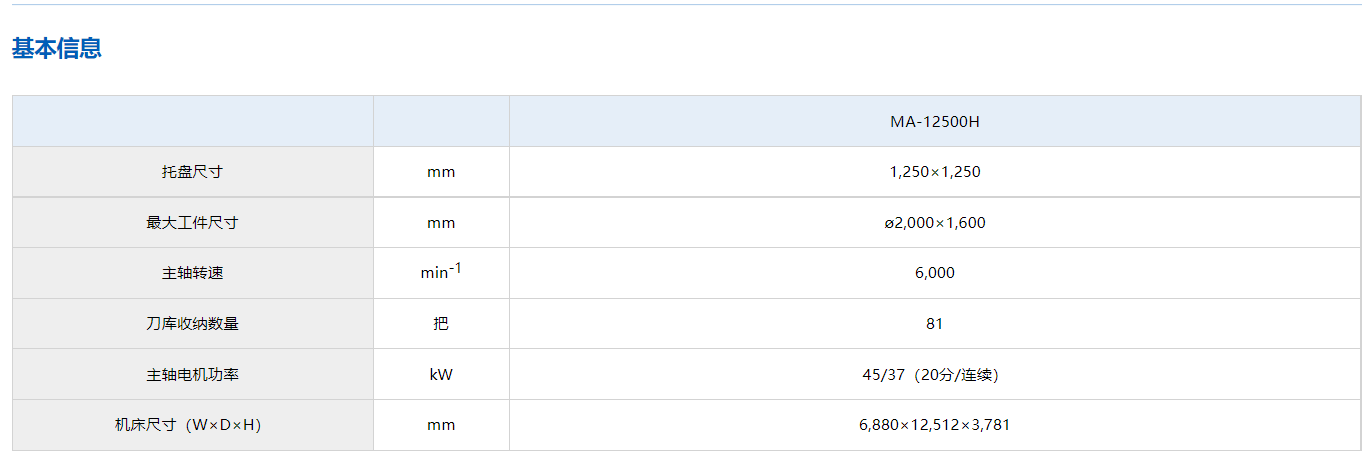
Task: Click the mm unit in 托盘尺寸 row
Action: 441,172
